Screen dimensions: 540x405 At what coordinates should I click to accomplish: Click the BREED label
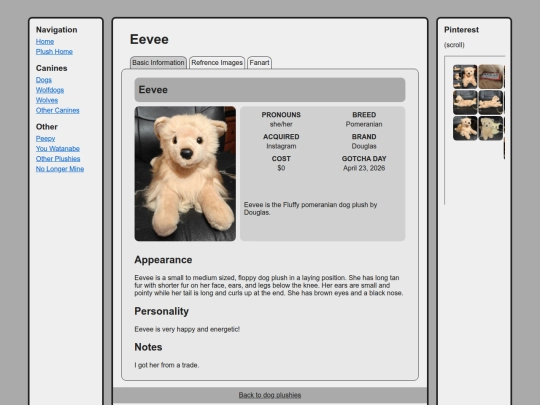[364, 115]
